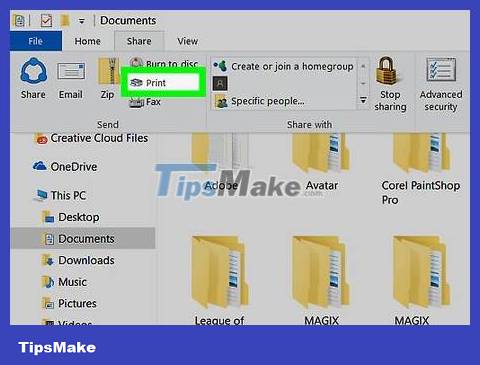Click the Fax command

[x=145, y=102]
